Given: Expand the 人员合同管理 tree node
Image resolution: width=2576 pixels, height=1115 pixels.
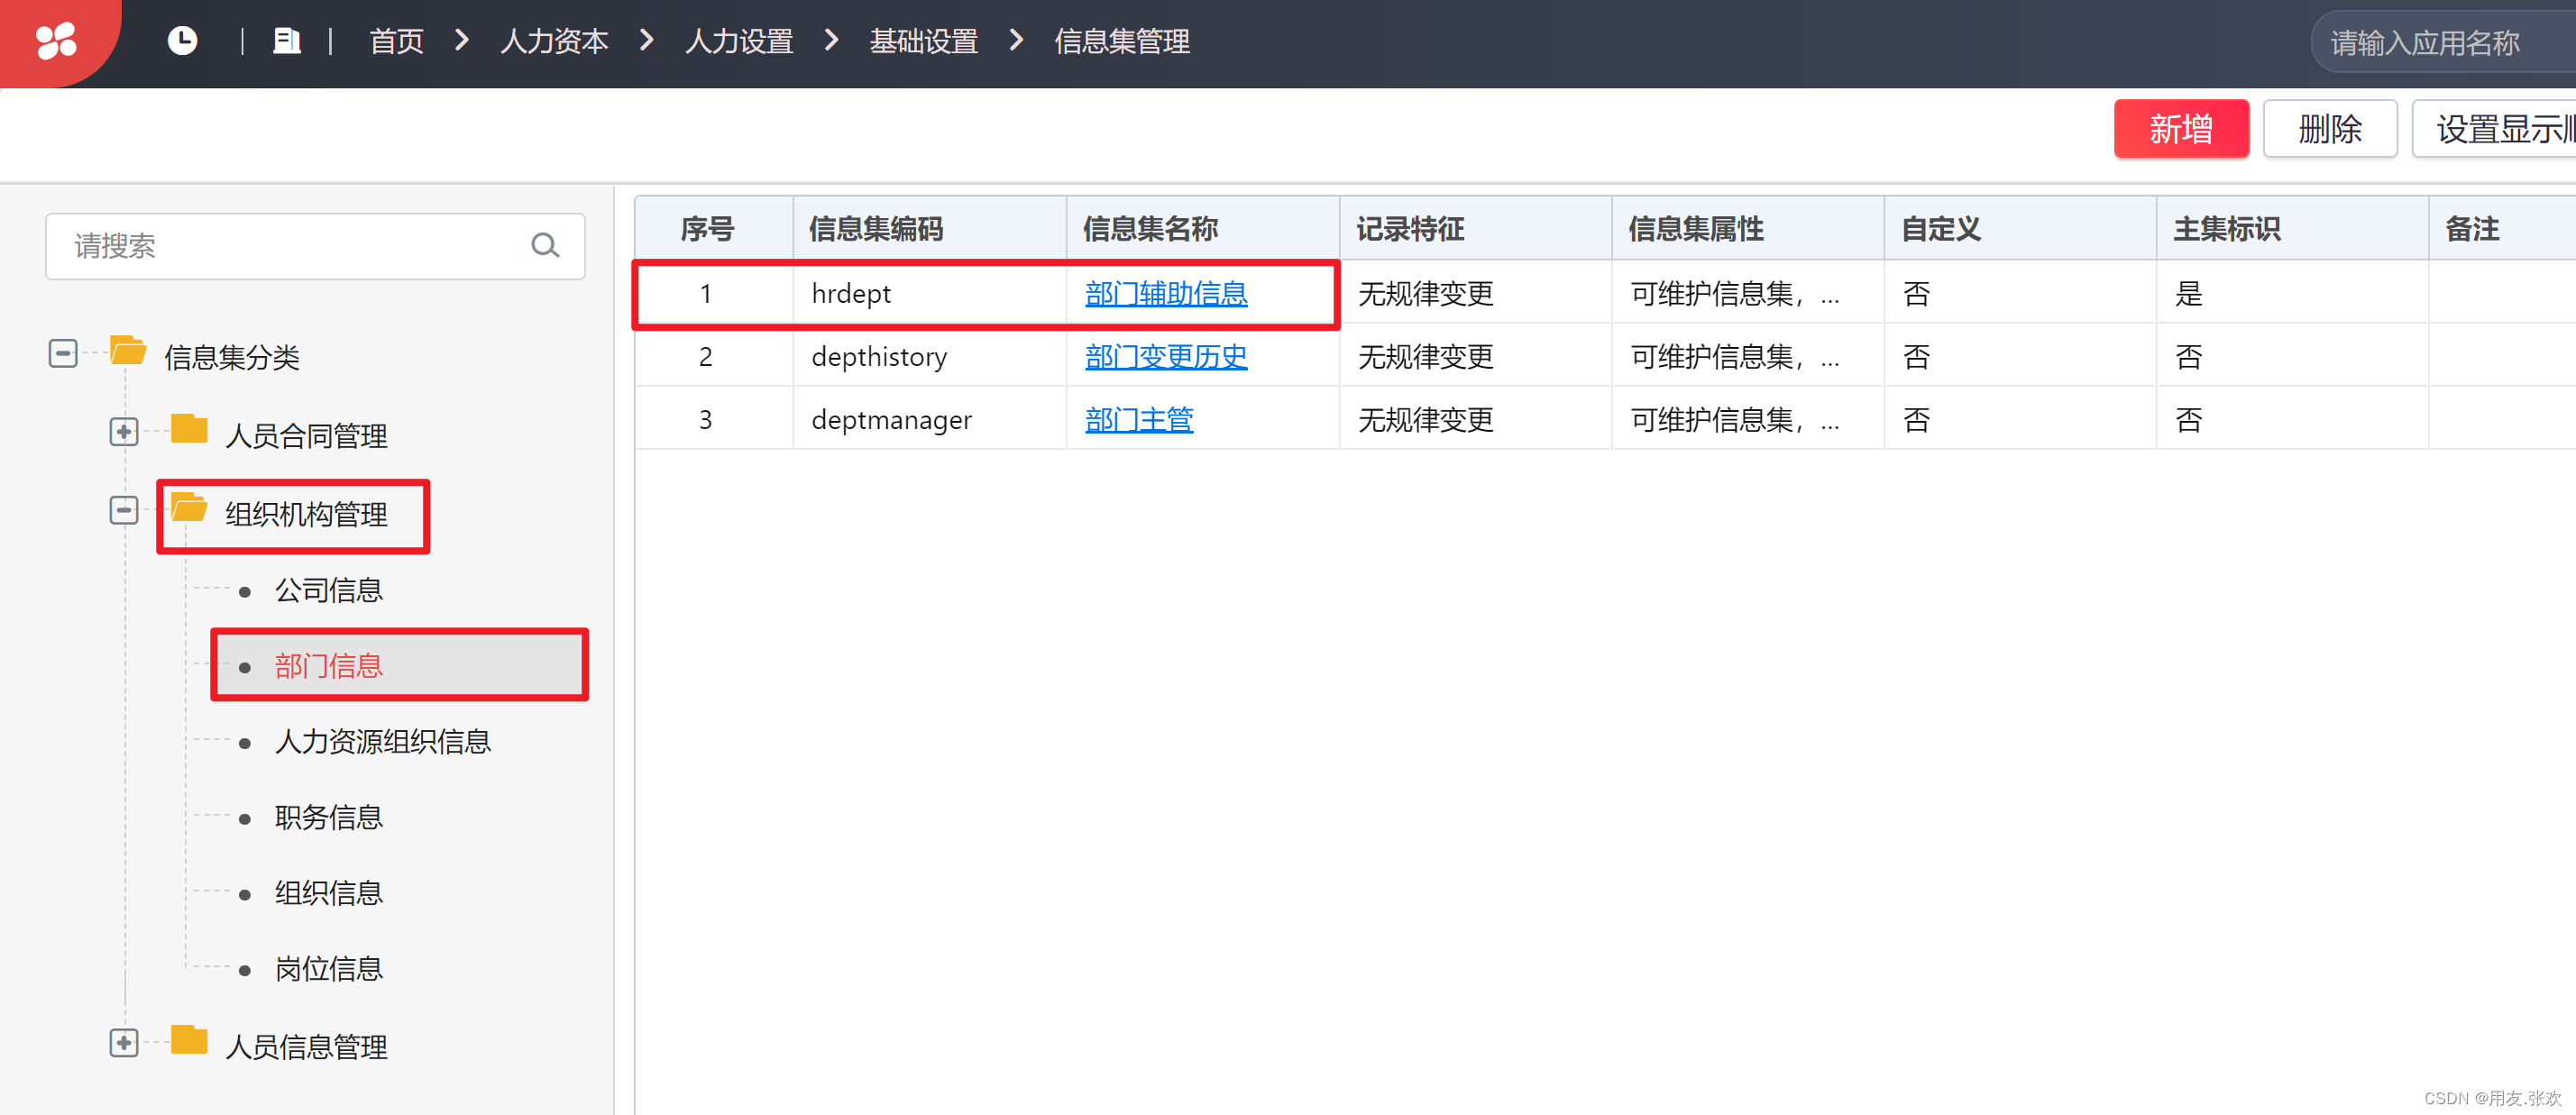Looking at the screenshot, I should coord(124,432).
